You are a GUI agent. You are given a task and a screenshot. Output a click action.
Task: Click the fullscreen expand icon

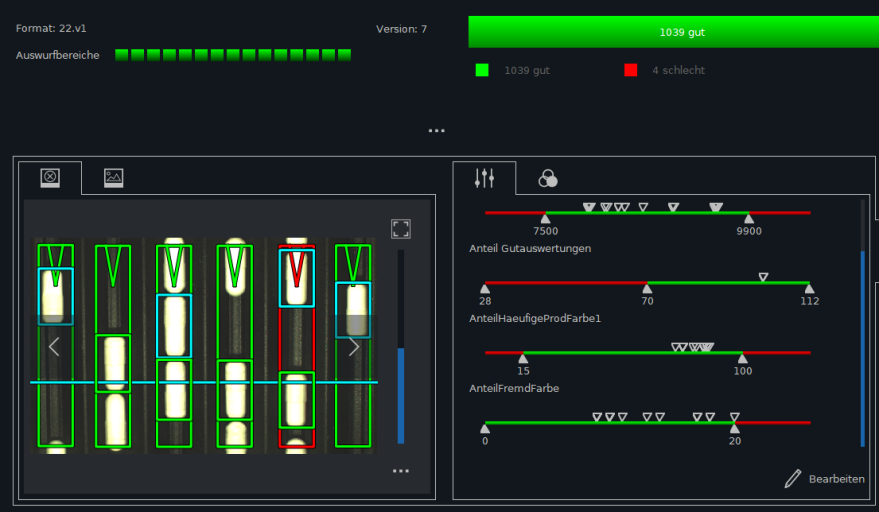[x=401, y=229]
